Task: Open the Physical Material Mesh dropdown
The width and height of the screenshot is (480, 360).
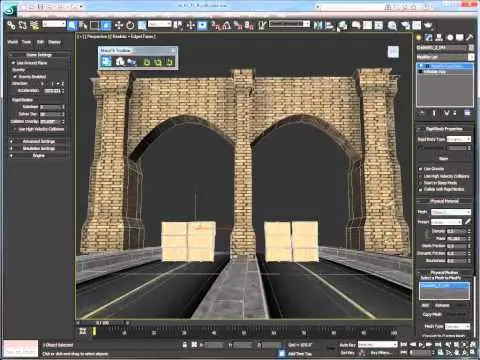Action: pyautogui.click(x=451, y=212)
